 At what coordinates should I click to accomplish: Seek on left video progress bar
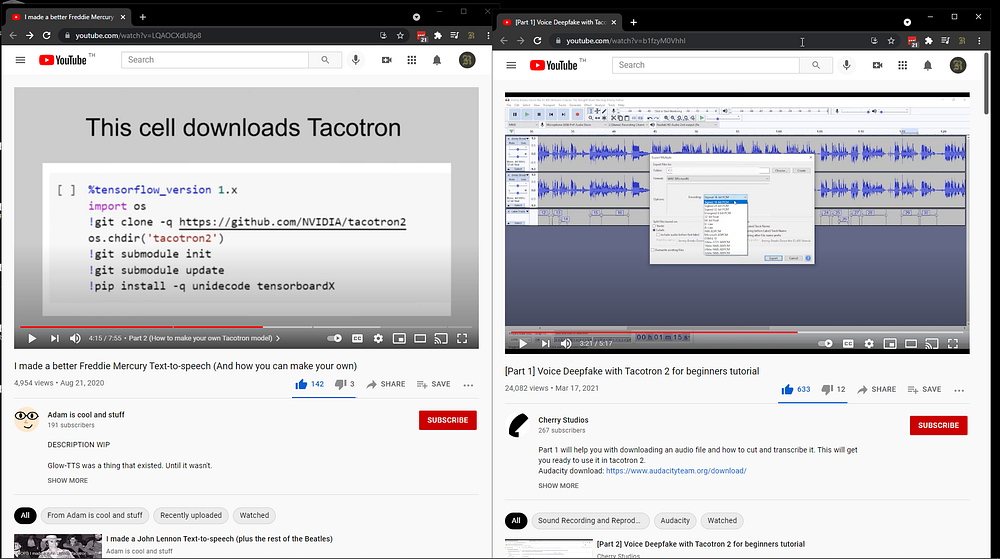tap(246, 327)
